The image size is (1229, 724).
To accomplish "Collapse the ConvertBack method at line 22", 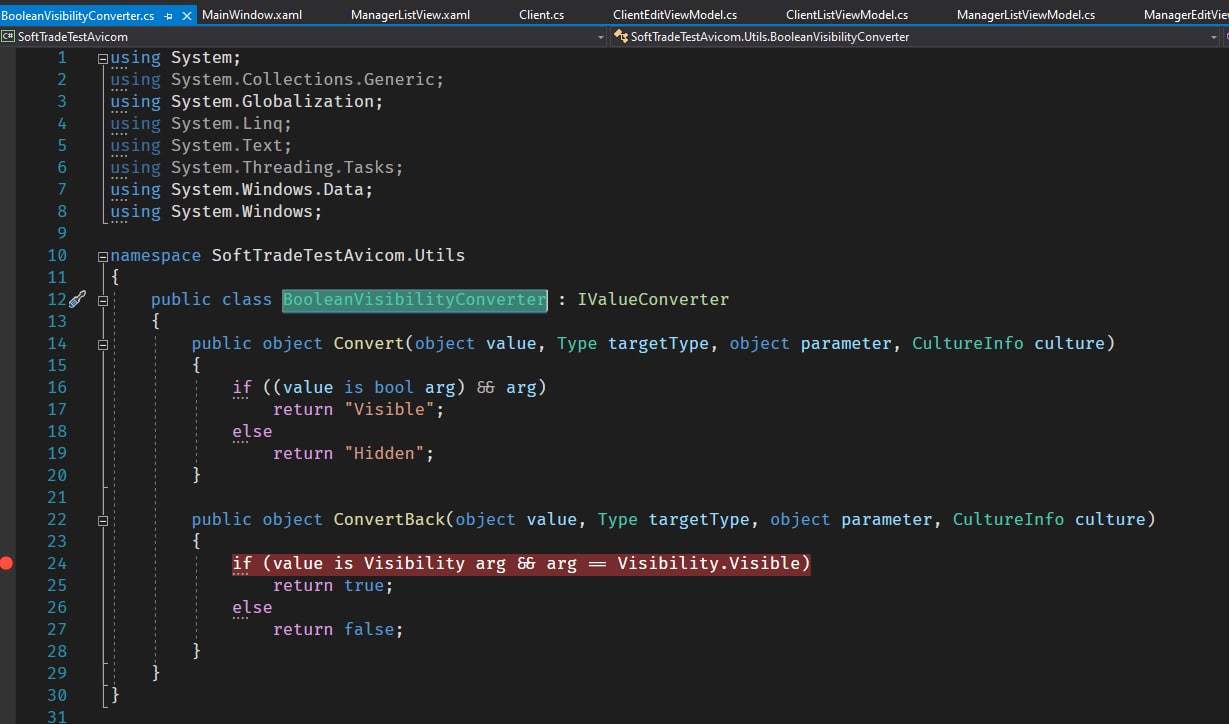I will tap(103, 520).
